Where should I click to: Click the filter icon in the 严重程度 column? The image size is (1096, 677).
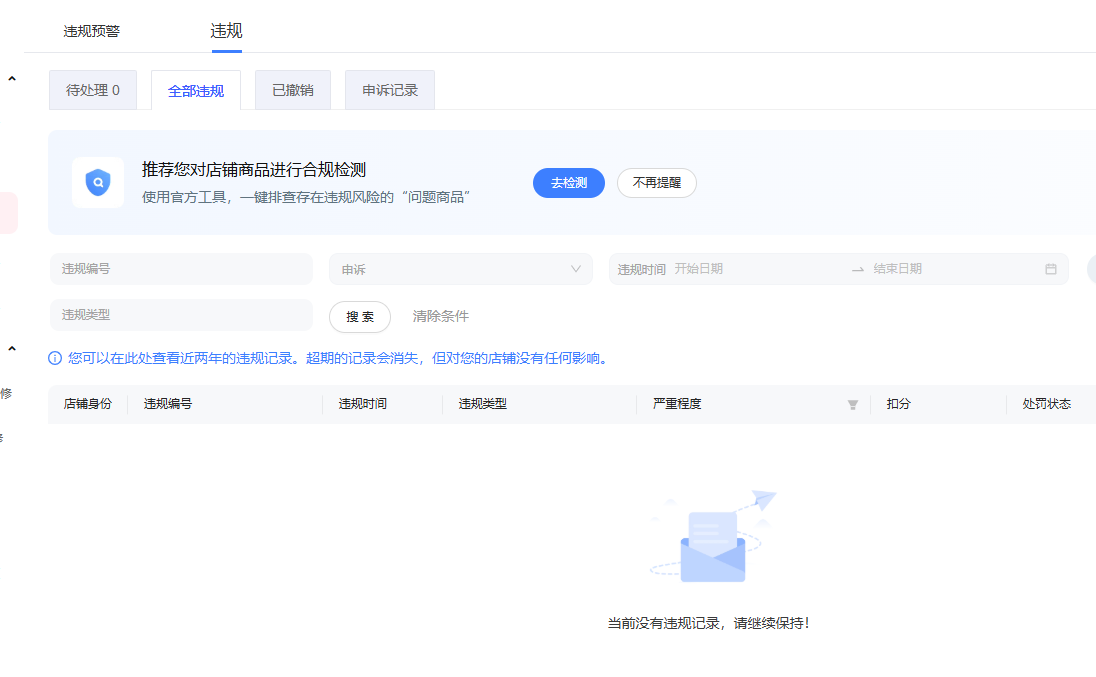(x=852, y=404)
